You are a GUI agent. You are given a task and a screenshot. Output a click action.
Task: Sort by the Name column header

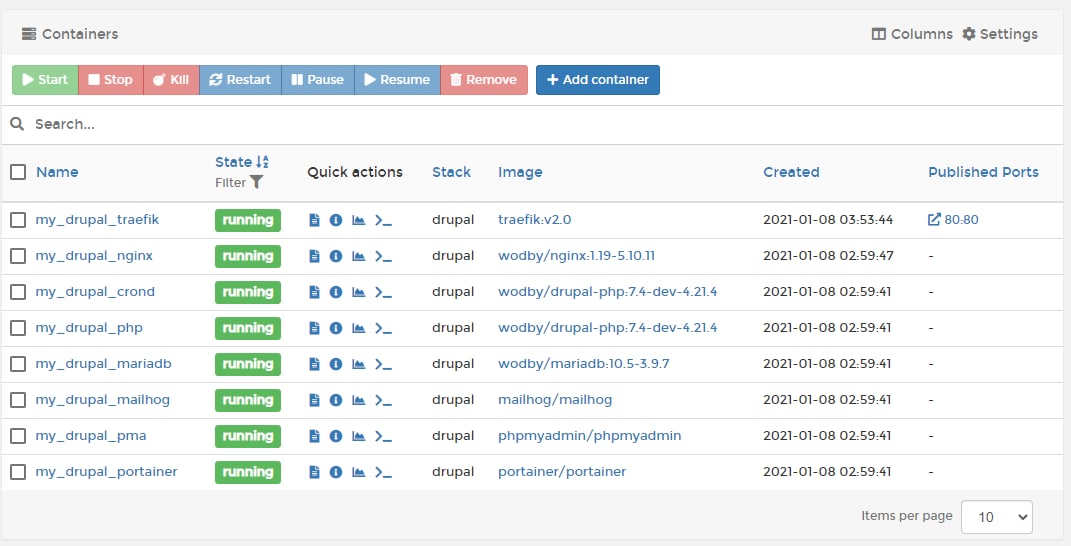point(57,172)
